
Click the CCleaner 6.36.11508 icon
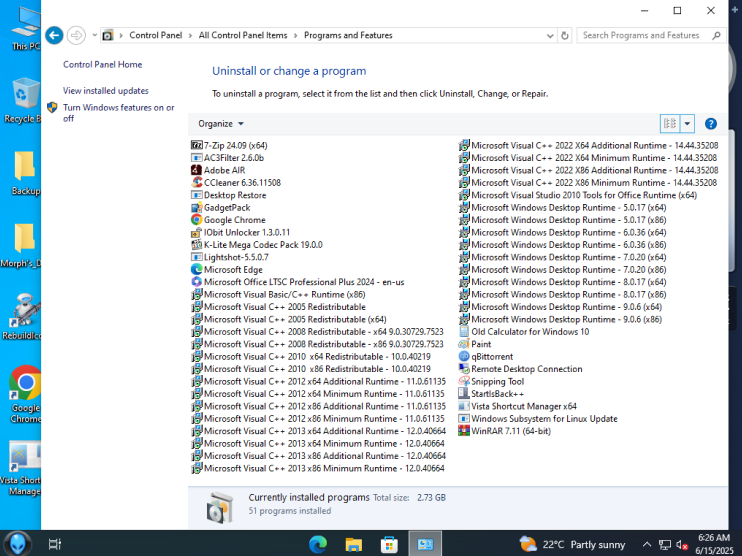point(196,182)
